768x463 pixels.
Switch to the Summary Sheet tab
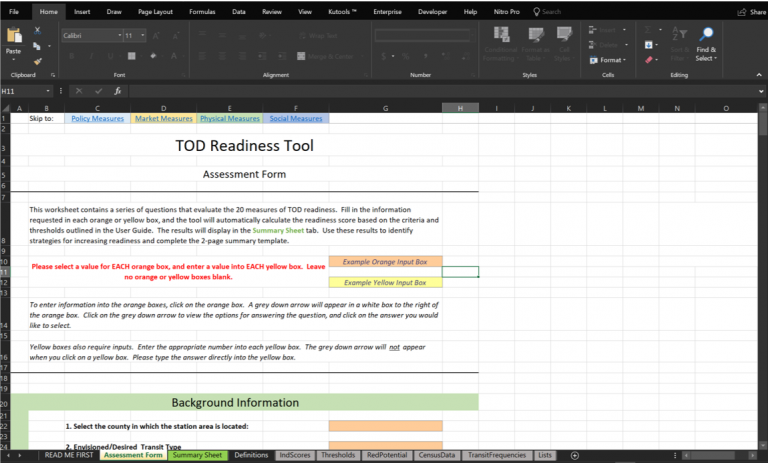pos(196,455)
